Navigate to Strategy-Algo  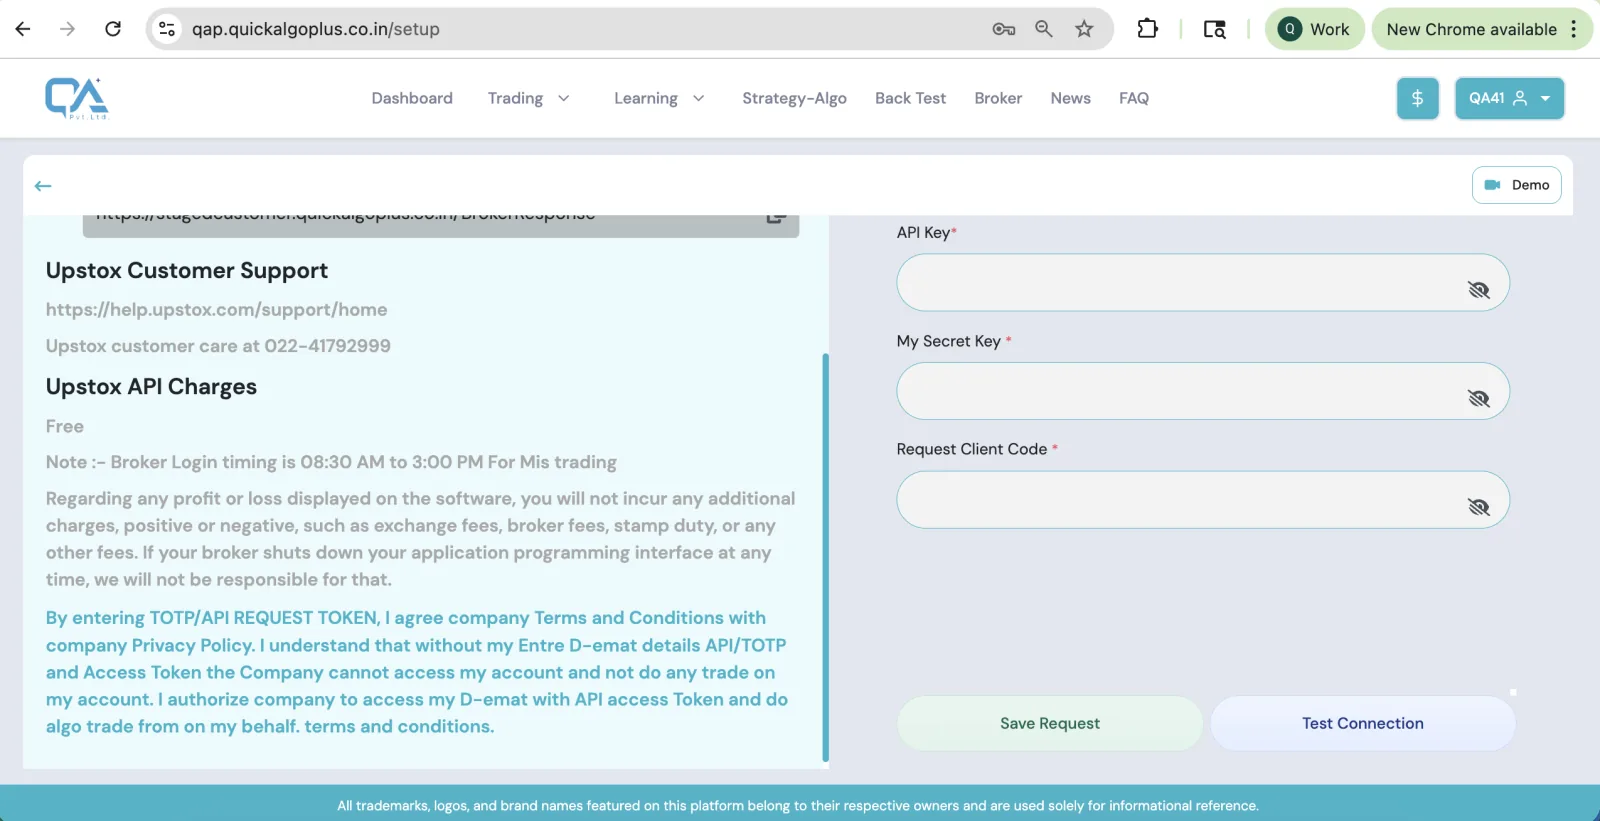click(x=794, y=98)
